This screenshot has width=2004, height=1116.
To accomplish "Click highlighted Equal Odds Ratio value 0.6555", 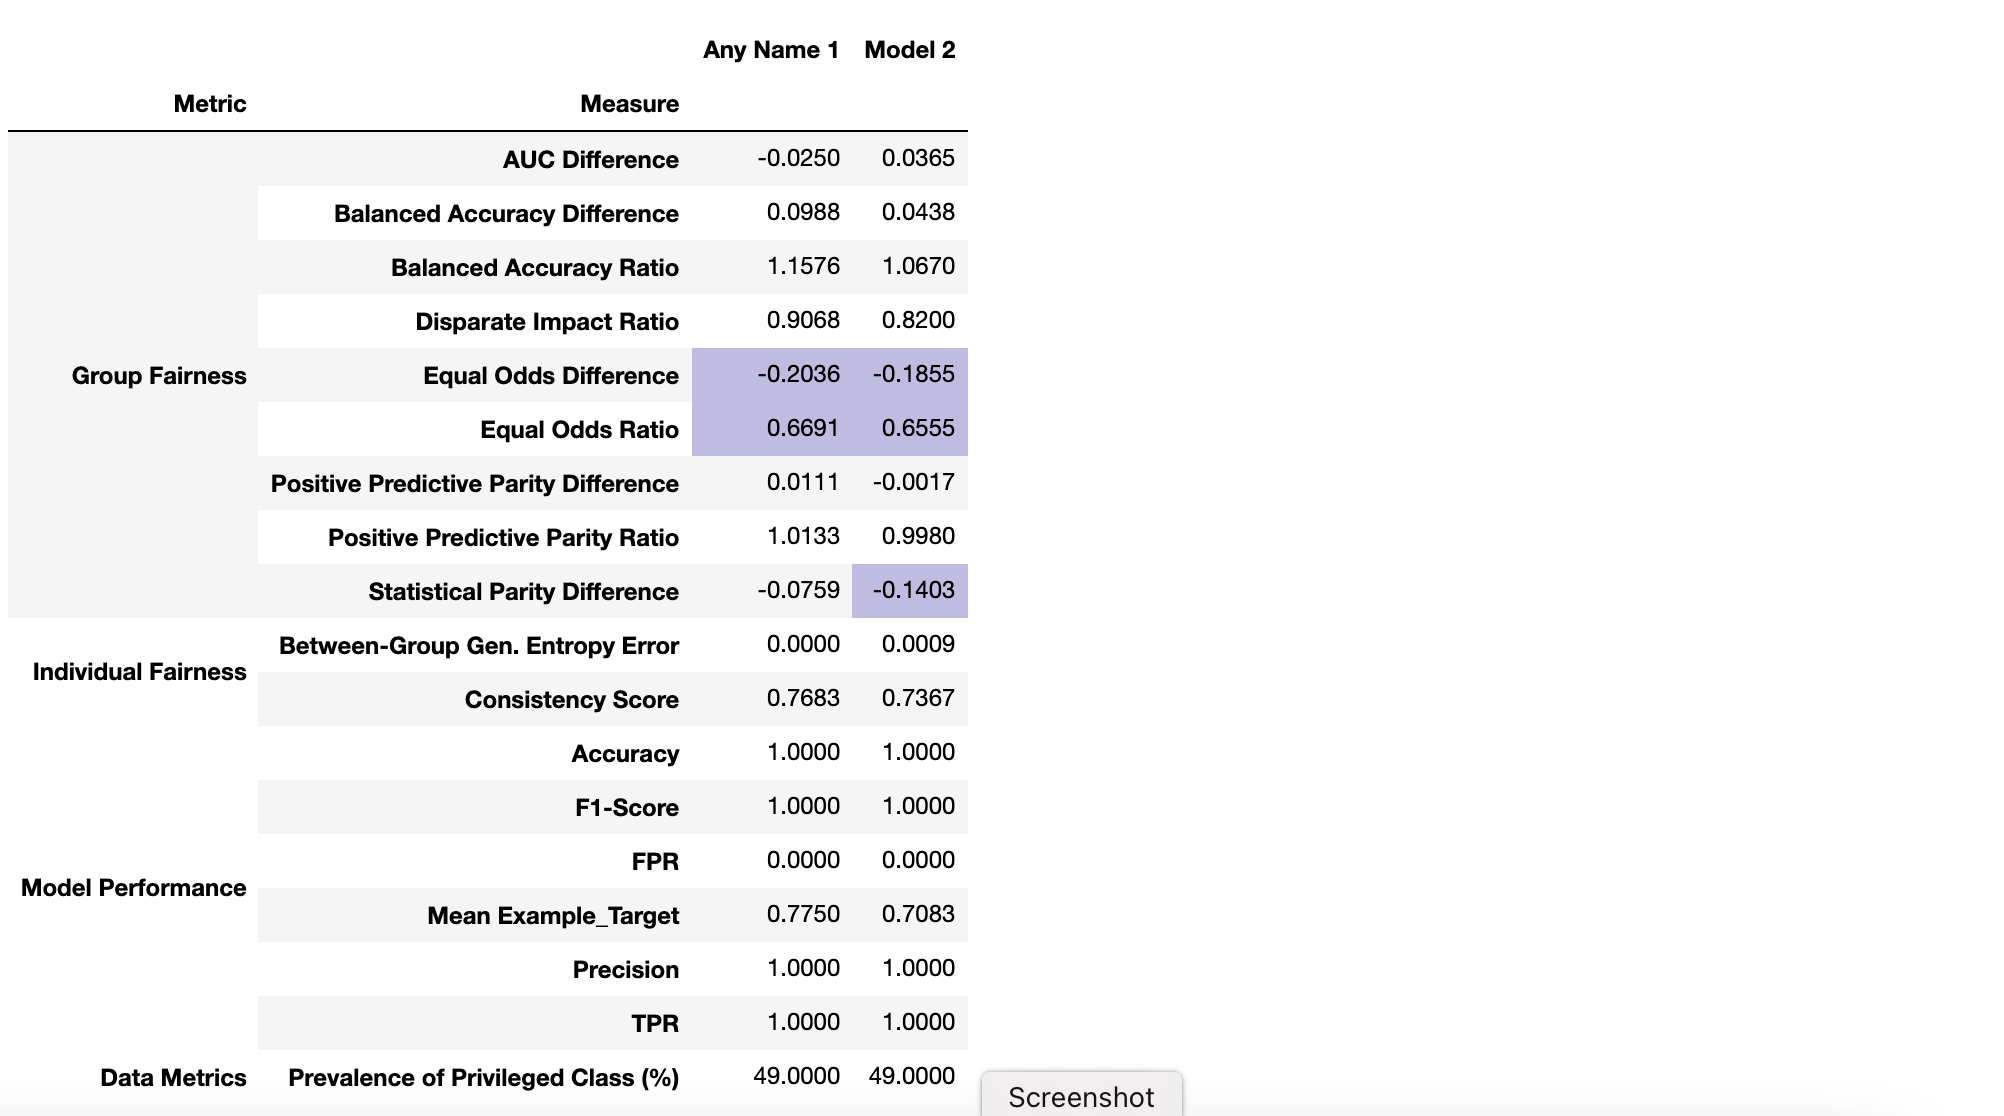I will [917, 428].
